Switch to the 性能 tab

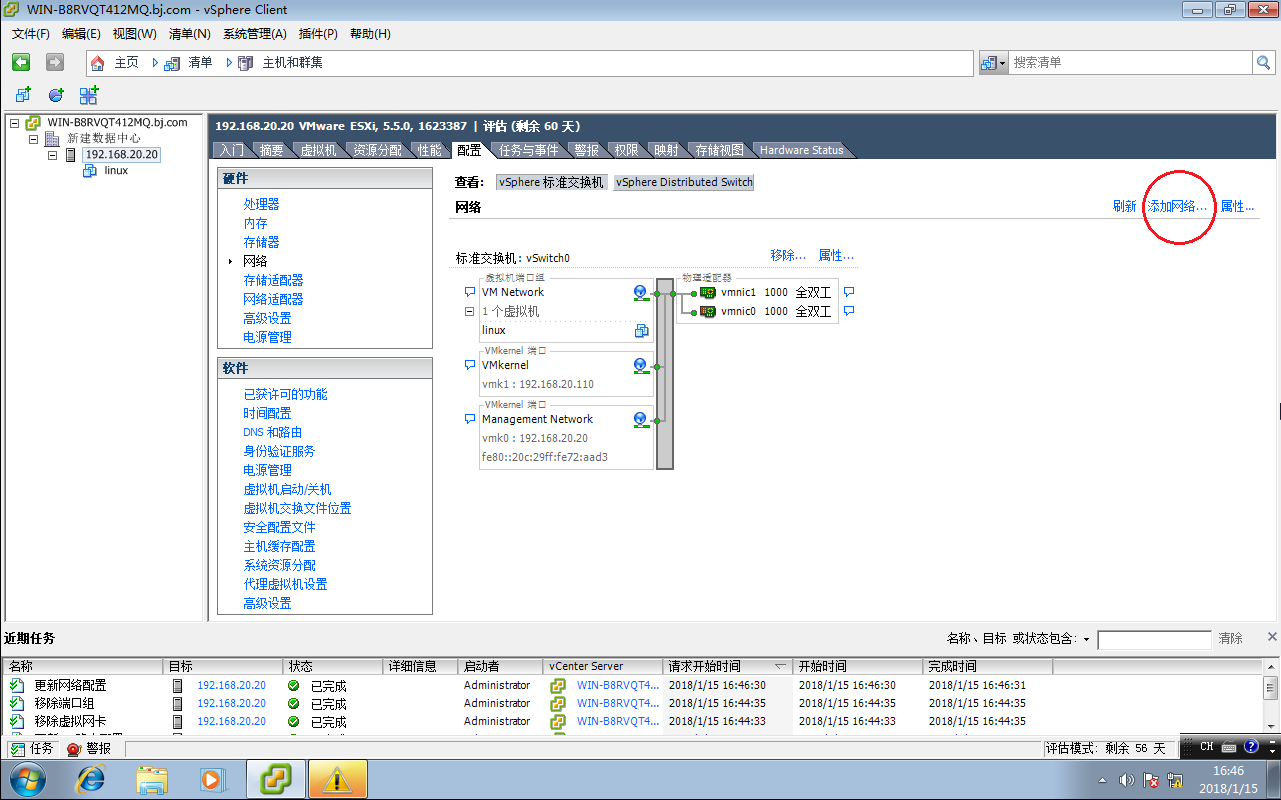[429, 150]
